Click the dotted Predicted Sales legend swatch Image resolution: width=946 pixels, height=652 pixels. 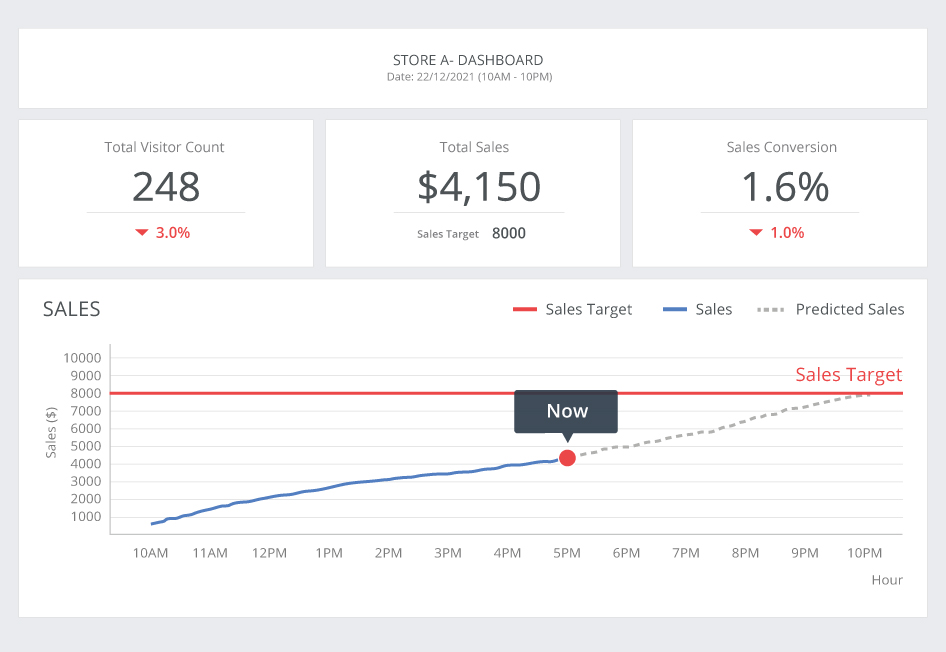tap(770, 310)
